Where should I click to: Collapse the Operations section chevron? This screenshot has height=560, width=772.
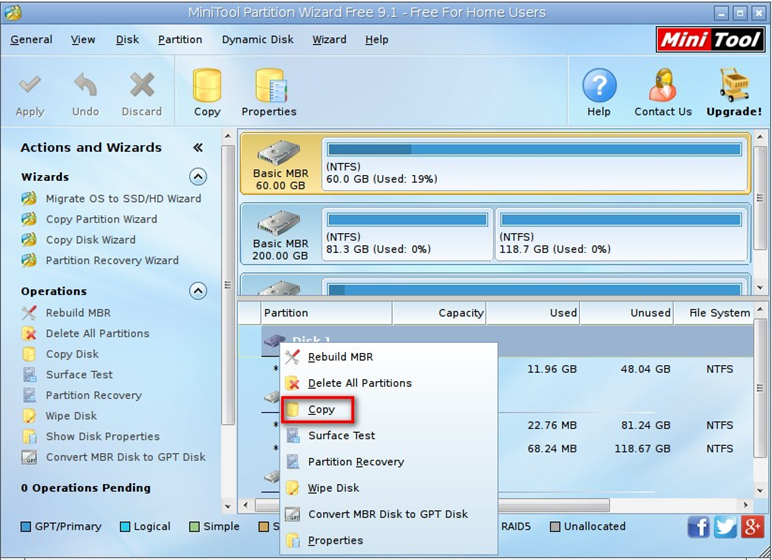(x=198, y=291)
